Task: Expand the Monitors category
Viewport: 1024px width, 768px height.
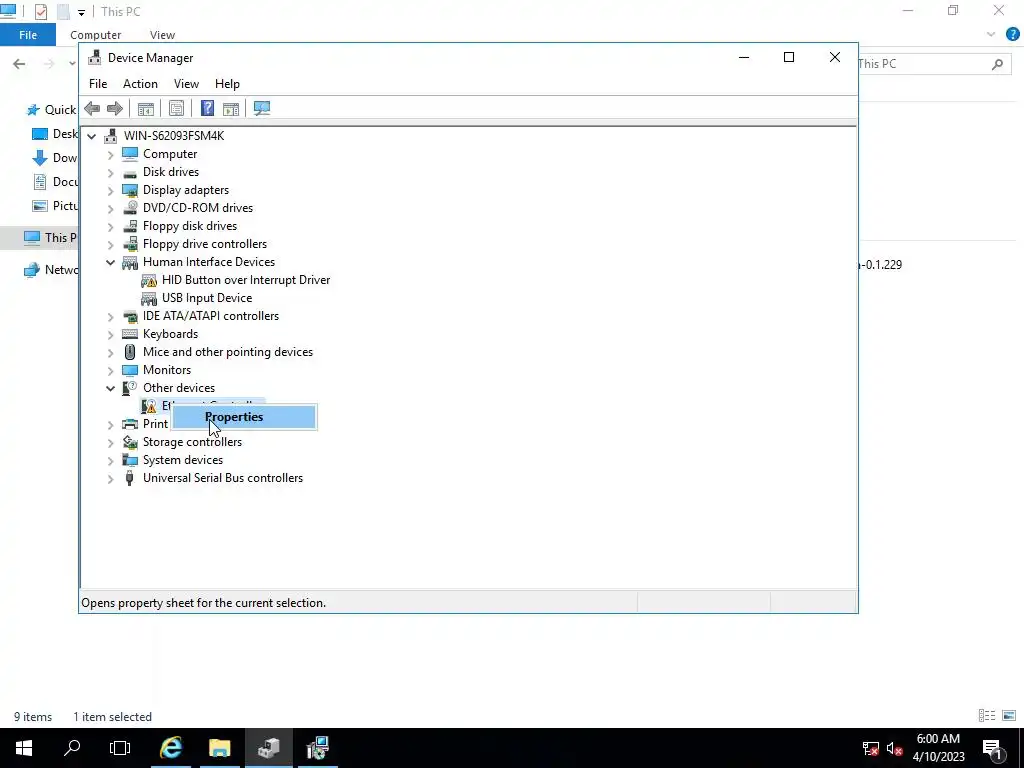Action: (x=110, y=370)
